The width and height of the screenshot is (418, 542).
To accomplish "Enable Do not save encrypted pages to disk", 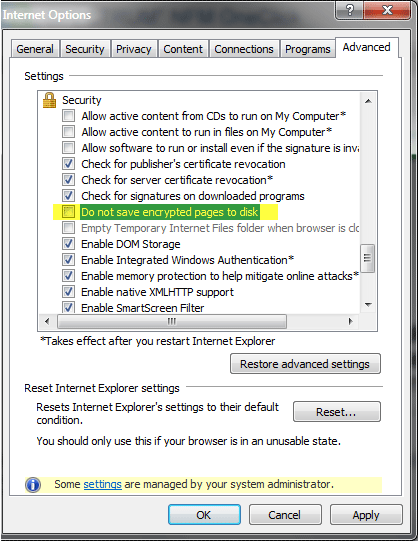I will coord(68,212).
